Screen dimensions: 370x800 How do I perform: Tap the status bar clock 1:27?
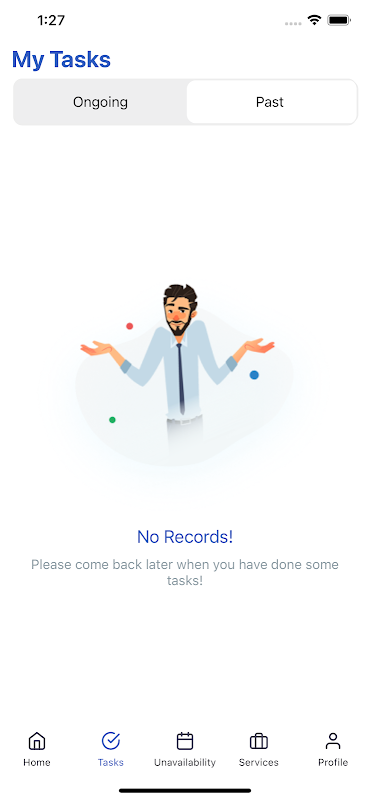[x=51, y=20]
